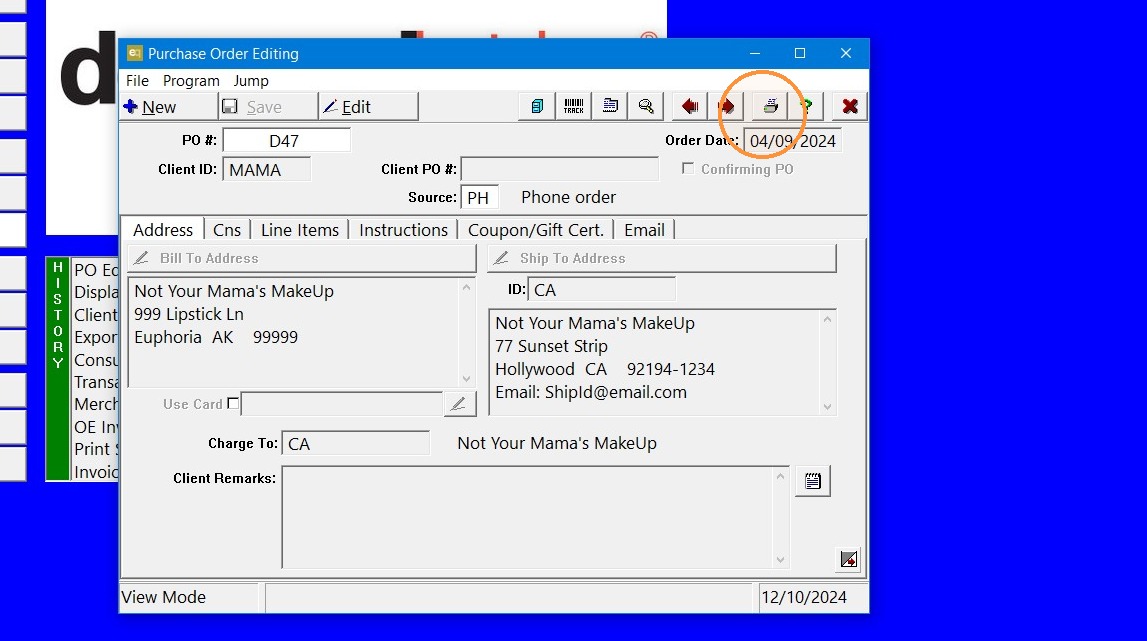Go to next record with right arrow
The height and width of the screenshot is (641, 1147).
click(x=726, y=107)
